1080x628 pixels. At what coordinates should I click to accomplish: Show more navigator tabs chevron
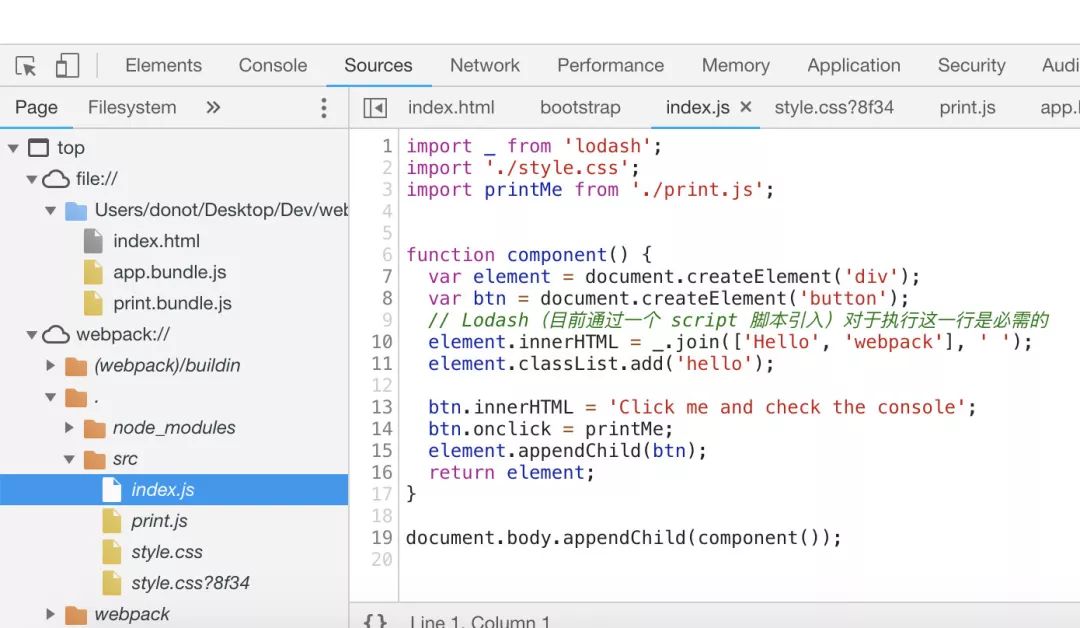click(213, 107)
